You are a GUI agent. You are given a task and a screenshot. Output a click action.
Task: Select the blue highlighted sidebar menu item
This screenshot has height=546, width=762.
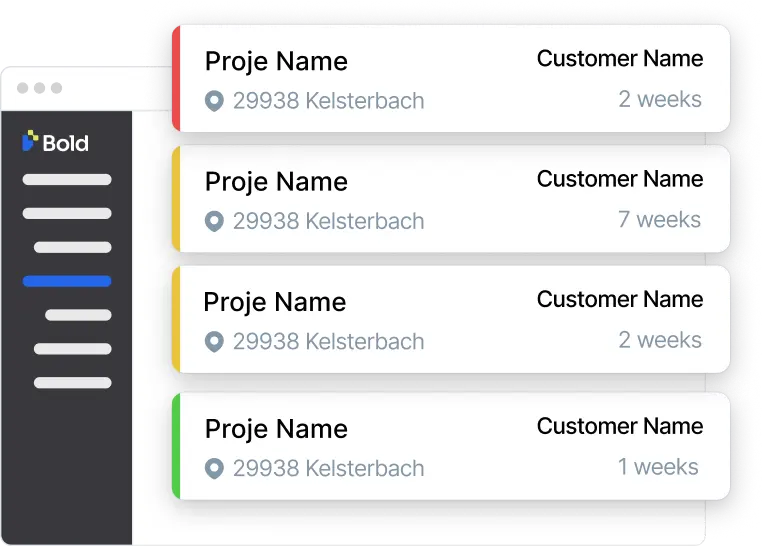click(x=67, y=281)
